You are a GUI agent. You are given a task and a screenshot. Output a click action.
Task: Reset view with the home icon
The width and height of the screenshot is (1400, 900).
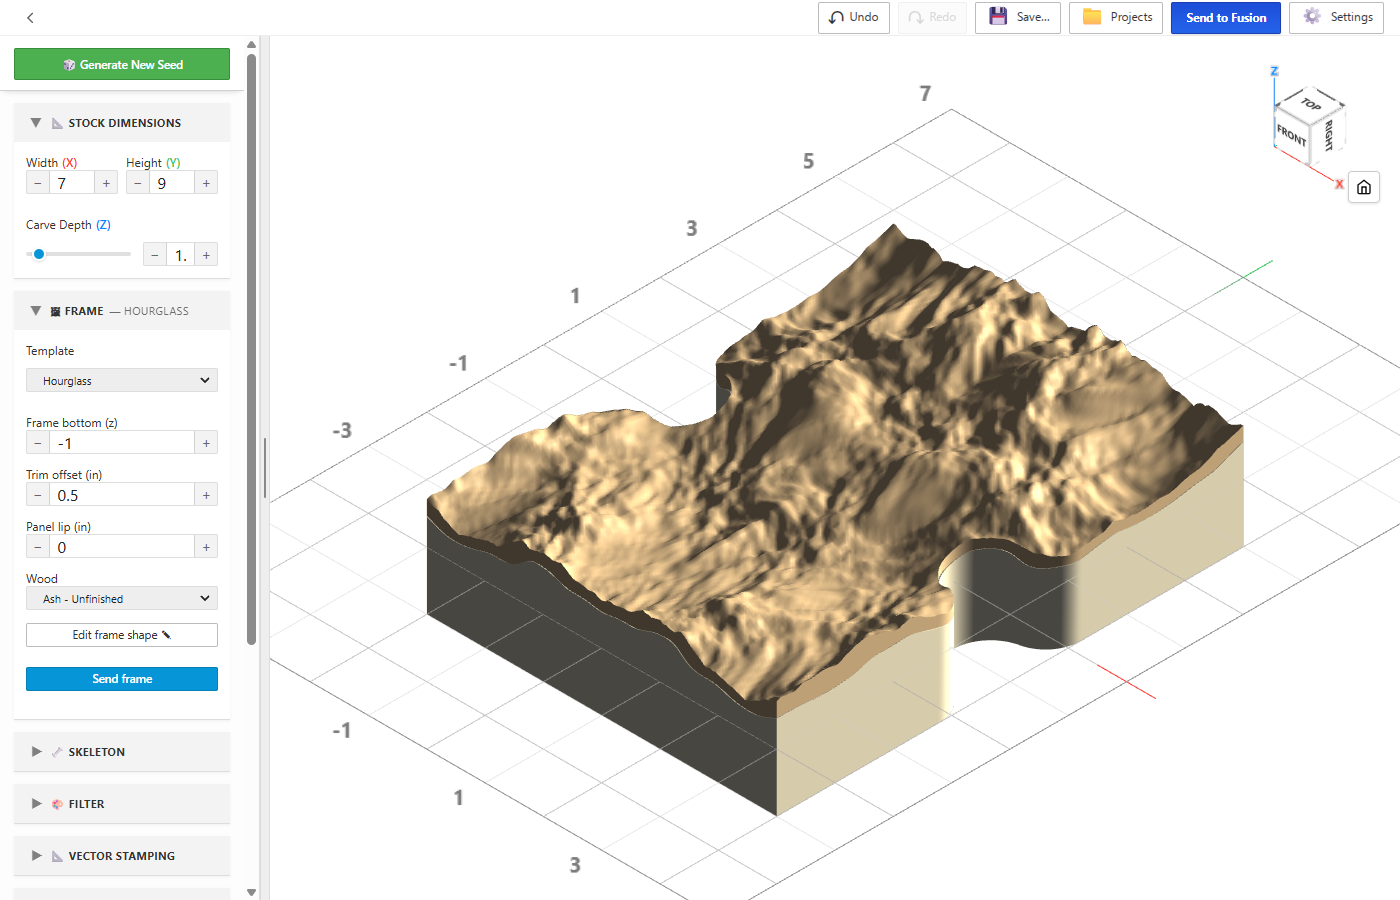(x=1364, y=187)
